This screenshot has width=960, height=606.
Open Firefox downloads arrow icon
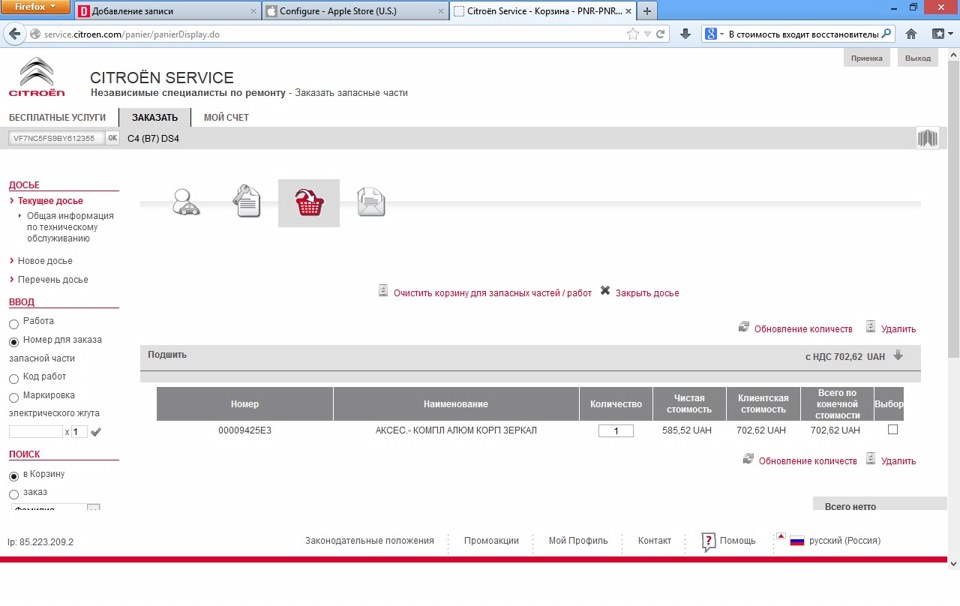click(686, 34)
